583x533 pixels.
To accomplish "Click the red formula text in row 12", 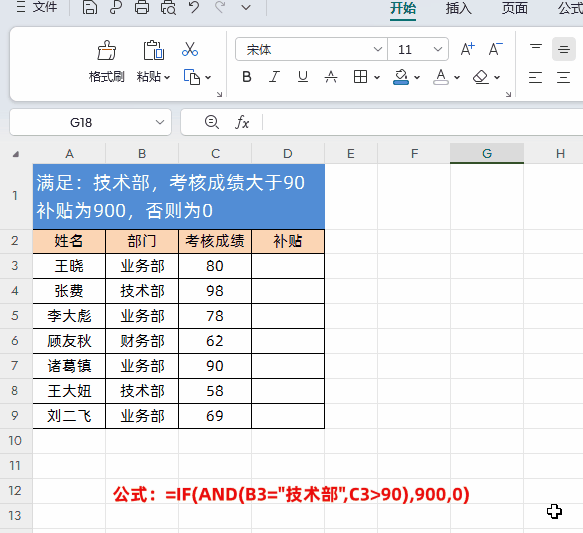I will pyautogui.click(x=291, y=494).
